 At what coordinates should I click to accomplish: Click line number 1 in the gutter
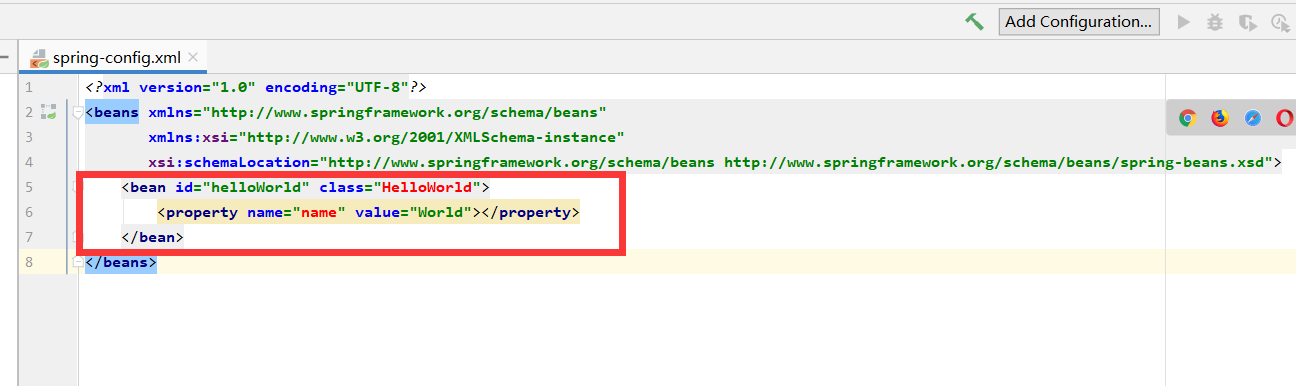(29, 88)
